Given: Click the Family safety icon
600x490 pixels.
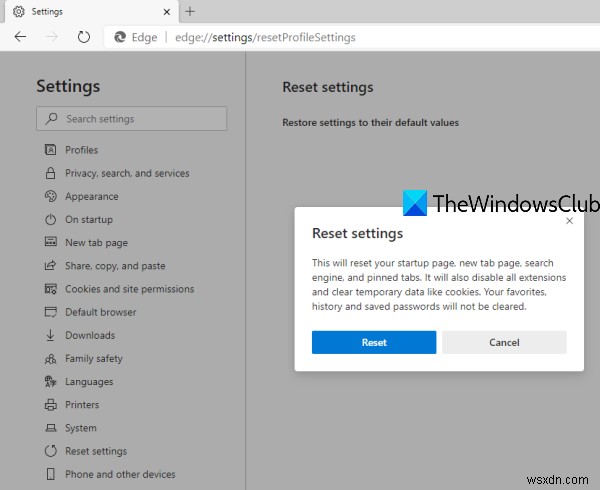Looking at the screenshot, I should pyautogui.click(x=51, y=358).
